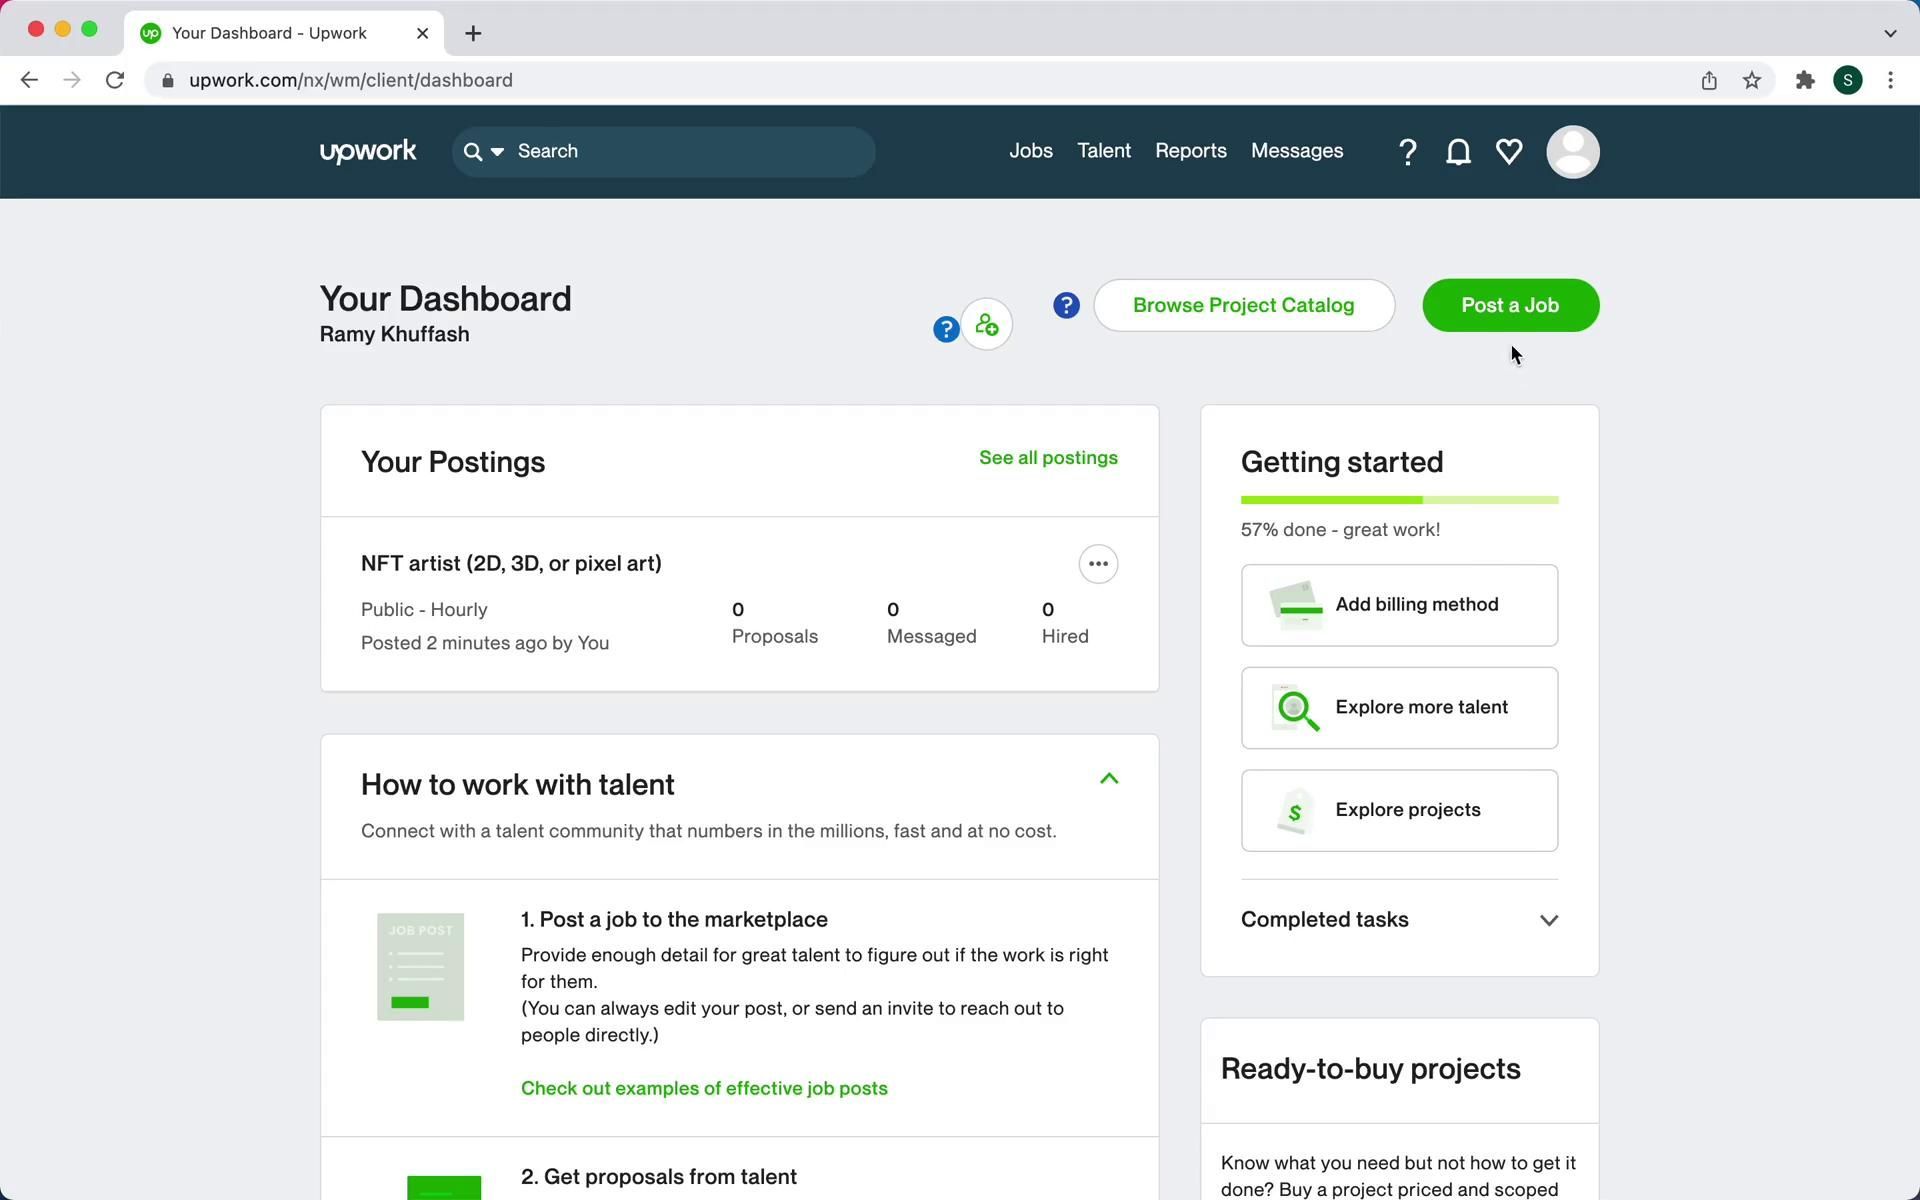Screen dimensions: 1920x1200
Task: Click See all postings link
Action: 1048,458
